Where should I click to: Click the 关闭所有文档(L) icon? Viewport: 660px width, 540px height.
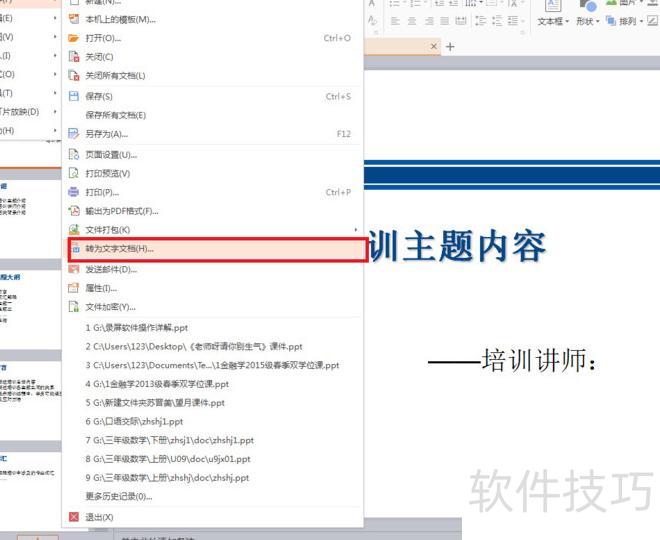(74, 76)
